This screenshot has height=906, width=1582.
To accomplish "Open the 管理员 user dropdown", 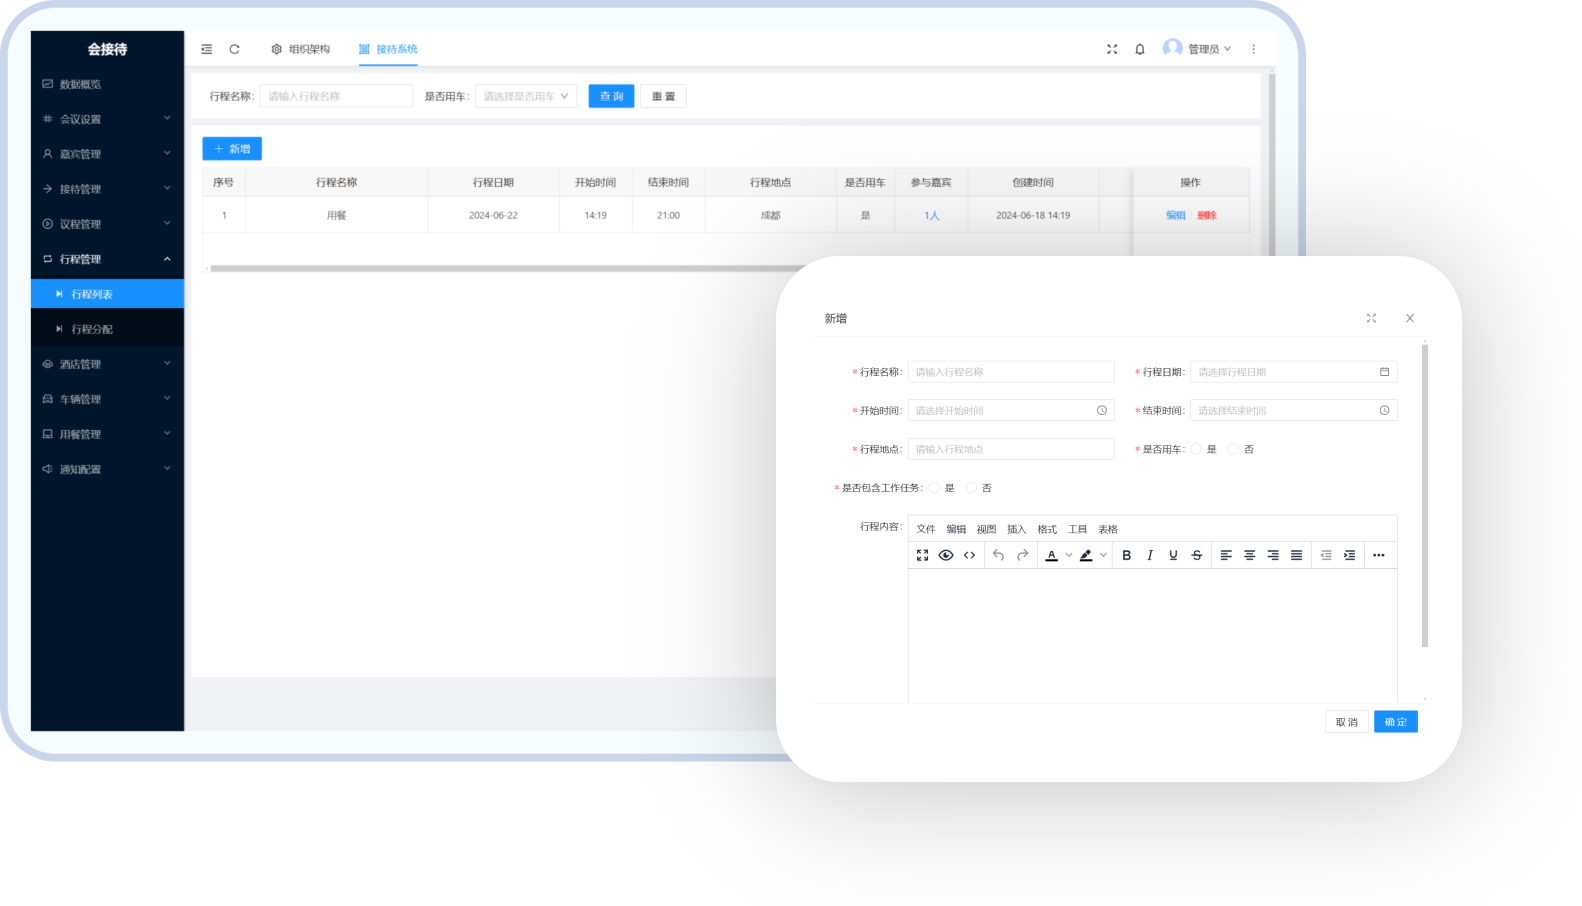I will (x=1198, y=49).
